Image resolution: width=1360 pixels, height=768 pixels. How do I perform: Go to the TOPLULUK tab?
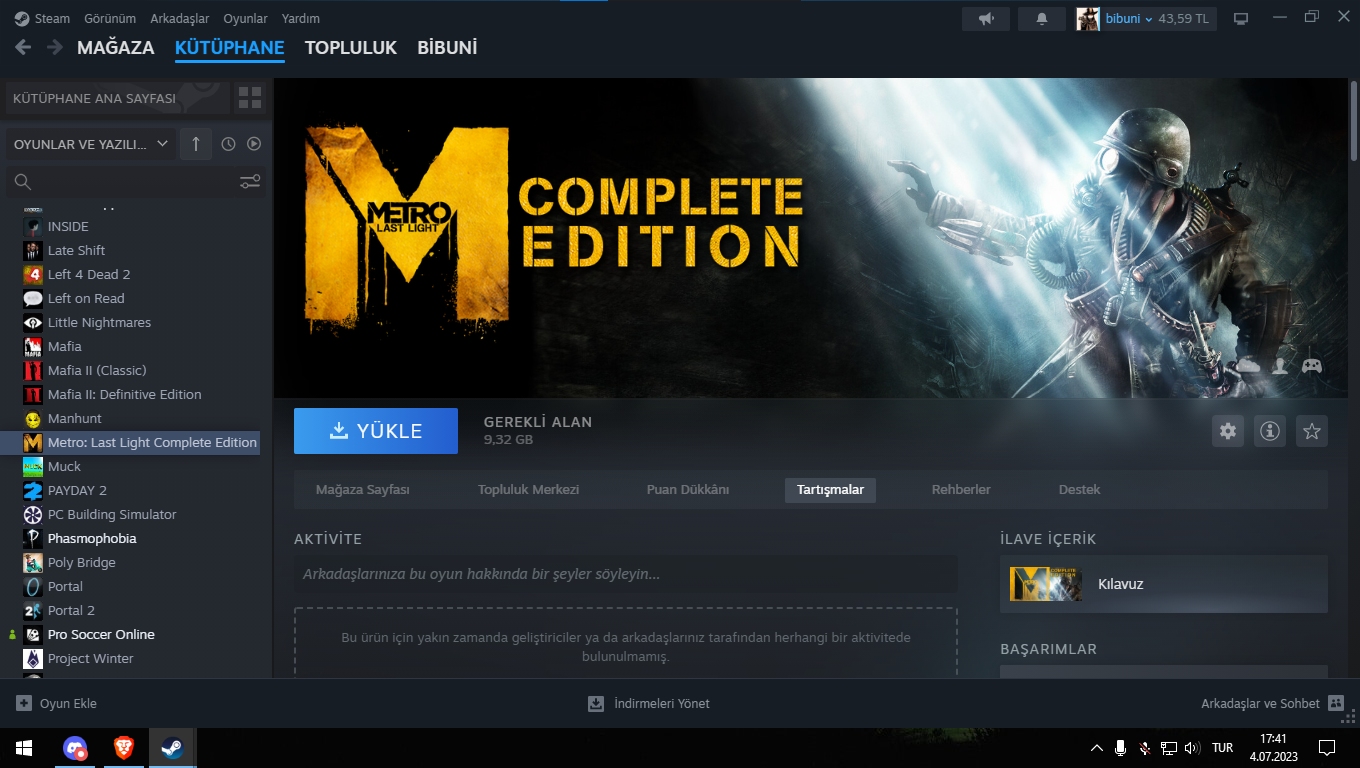(351, 47)
